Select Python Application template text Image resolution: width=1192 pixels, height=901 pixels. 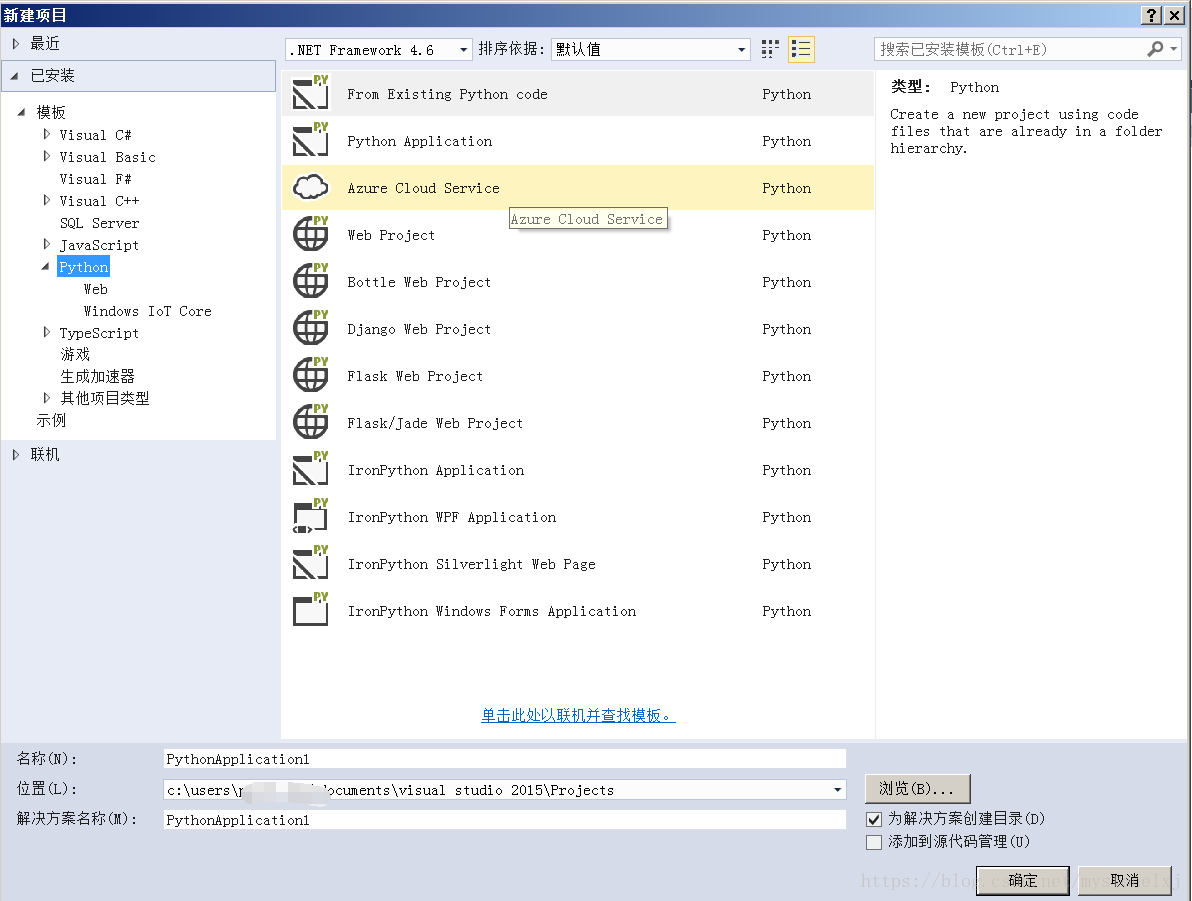420,141
